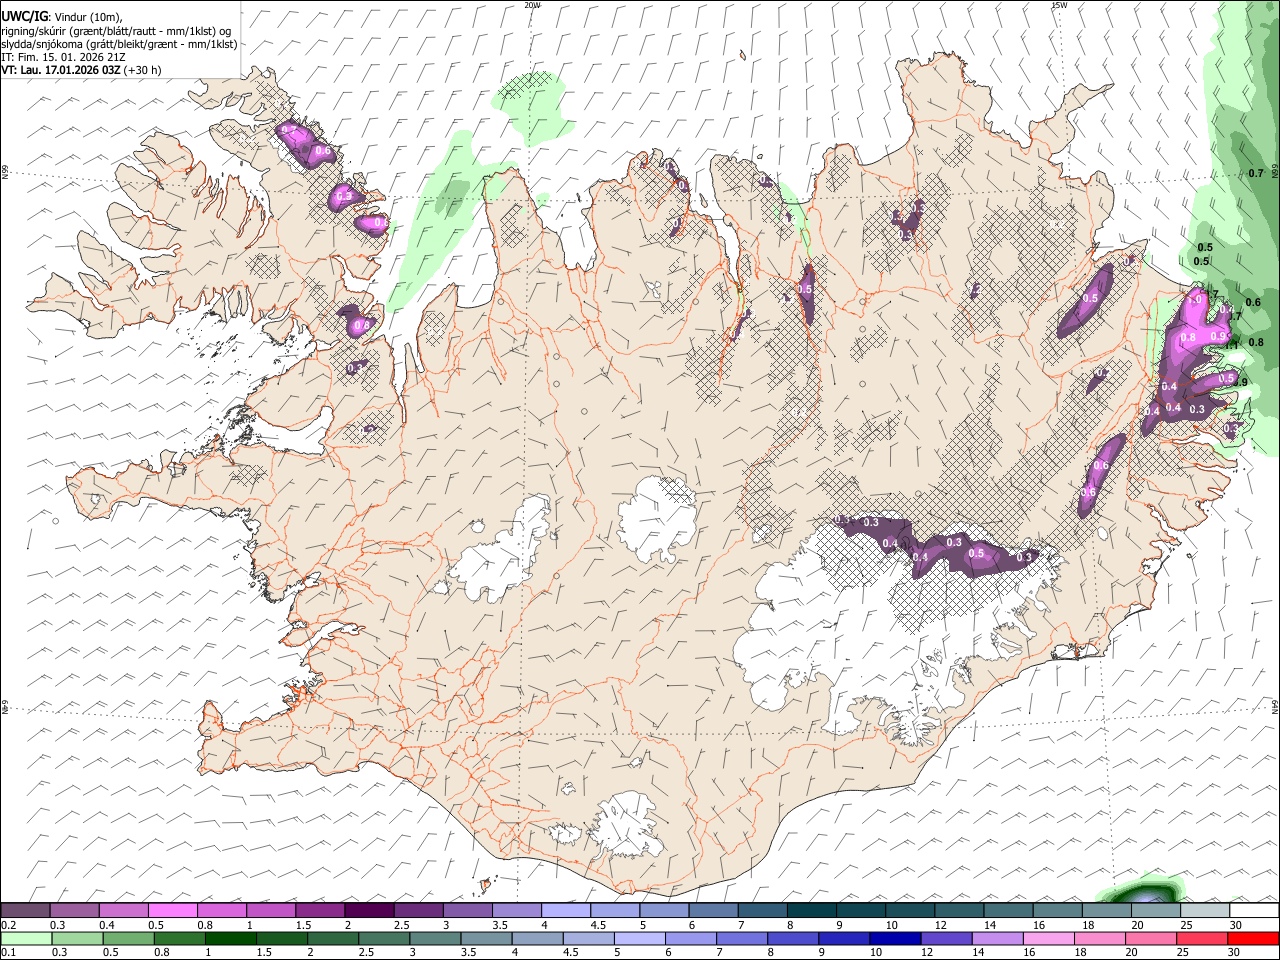
Task: Click the 'VT: Lau. 17.01.2026 03Z' valid time
Action: pos(61,70)
